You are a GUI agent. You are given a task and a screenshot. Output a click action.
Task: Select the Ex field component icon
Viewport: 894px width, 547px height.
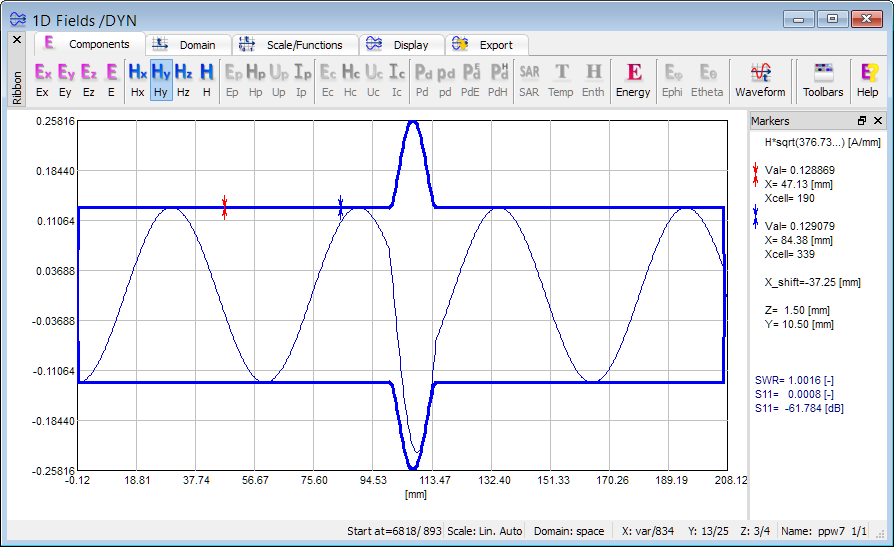click(42, 79)
